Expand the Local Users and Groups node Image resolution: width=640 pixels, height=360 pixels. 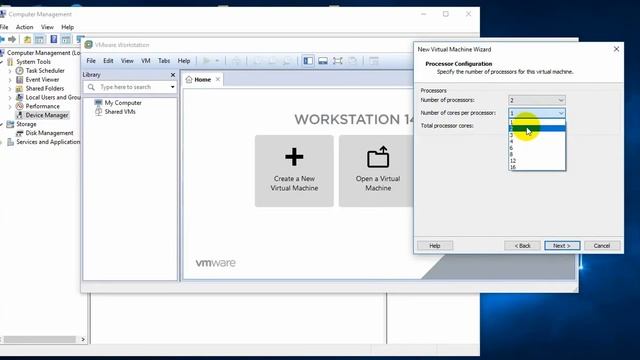tap(10, 98)
